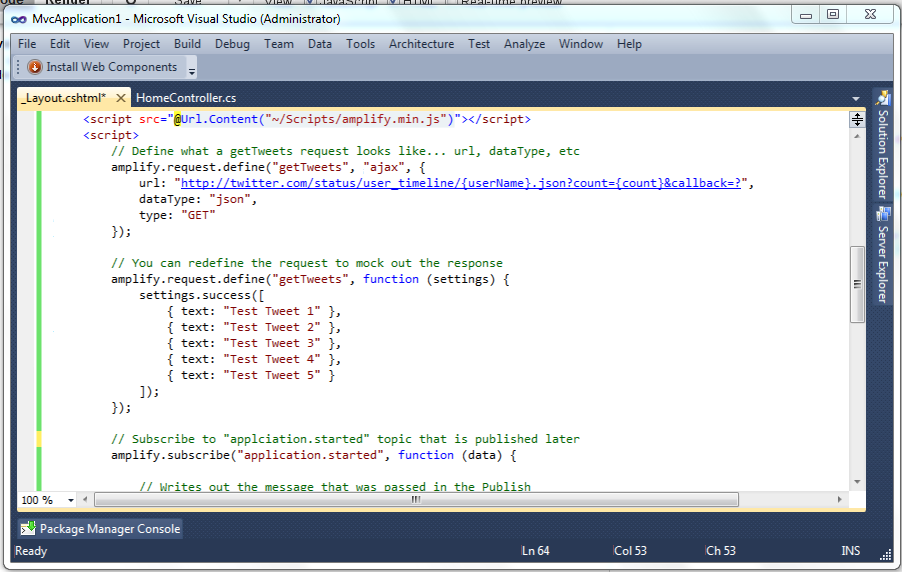Open the Solution Explorer panel icon

point(883,98)
